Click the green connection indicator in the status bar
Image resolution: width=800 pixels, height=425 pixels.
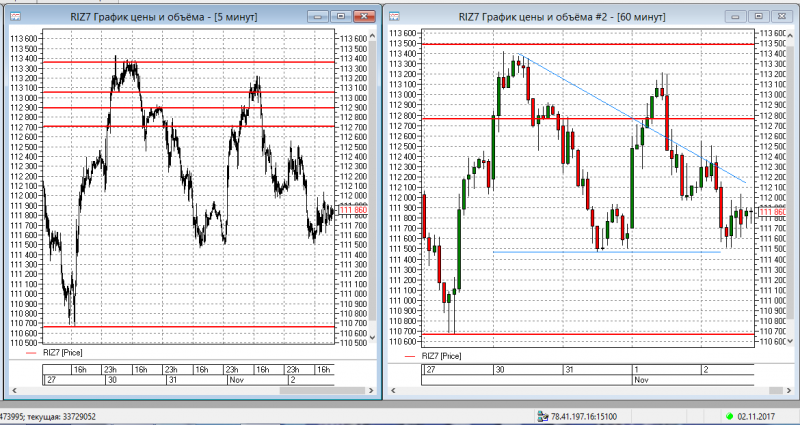click(x=729, y=417)
